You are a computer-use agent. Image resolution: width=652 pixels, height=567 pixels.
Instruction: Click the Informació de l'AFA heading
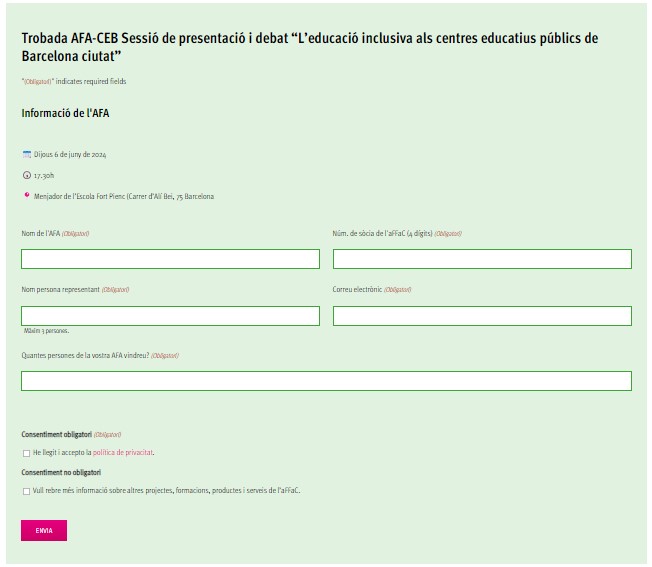pyautogui.click(x=65, y=113)
